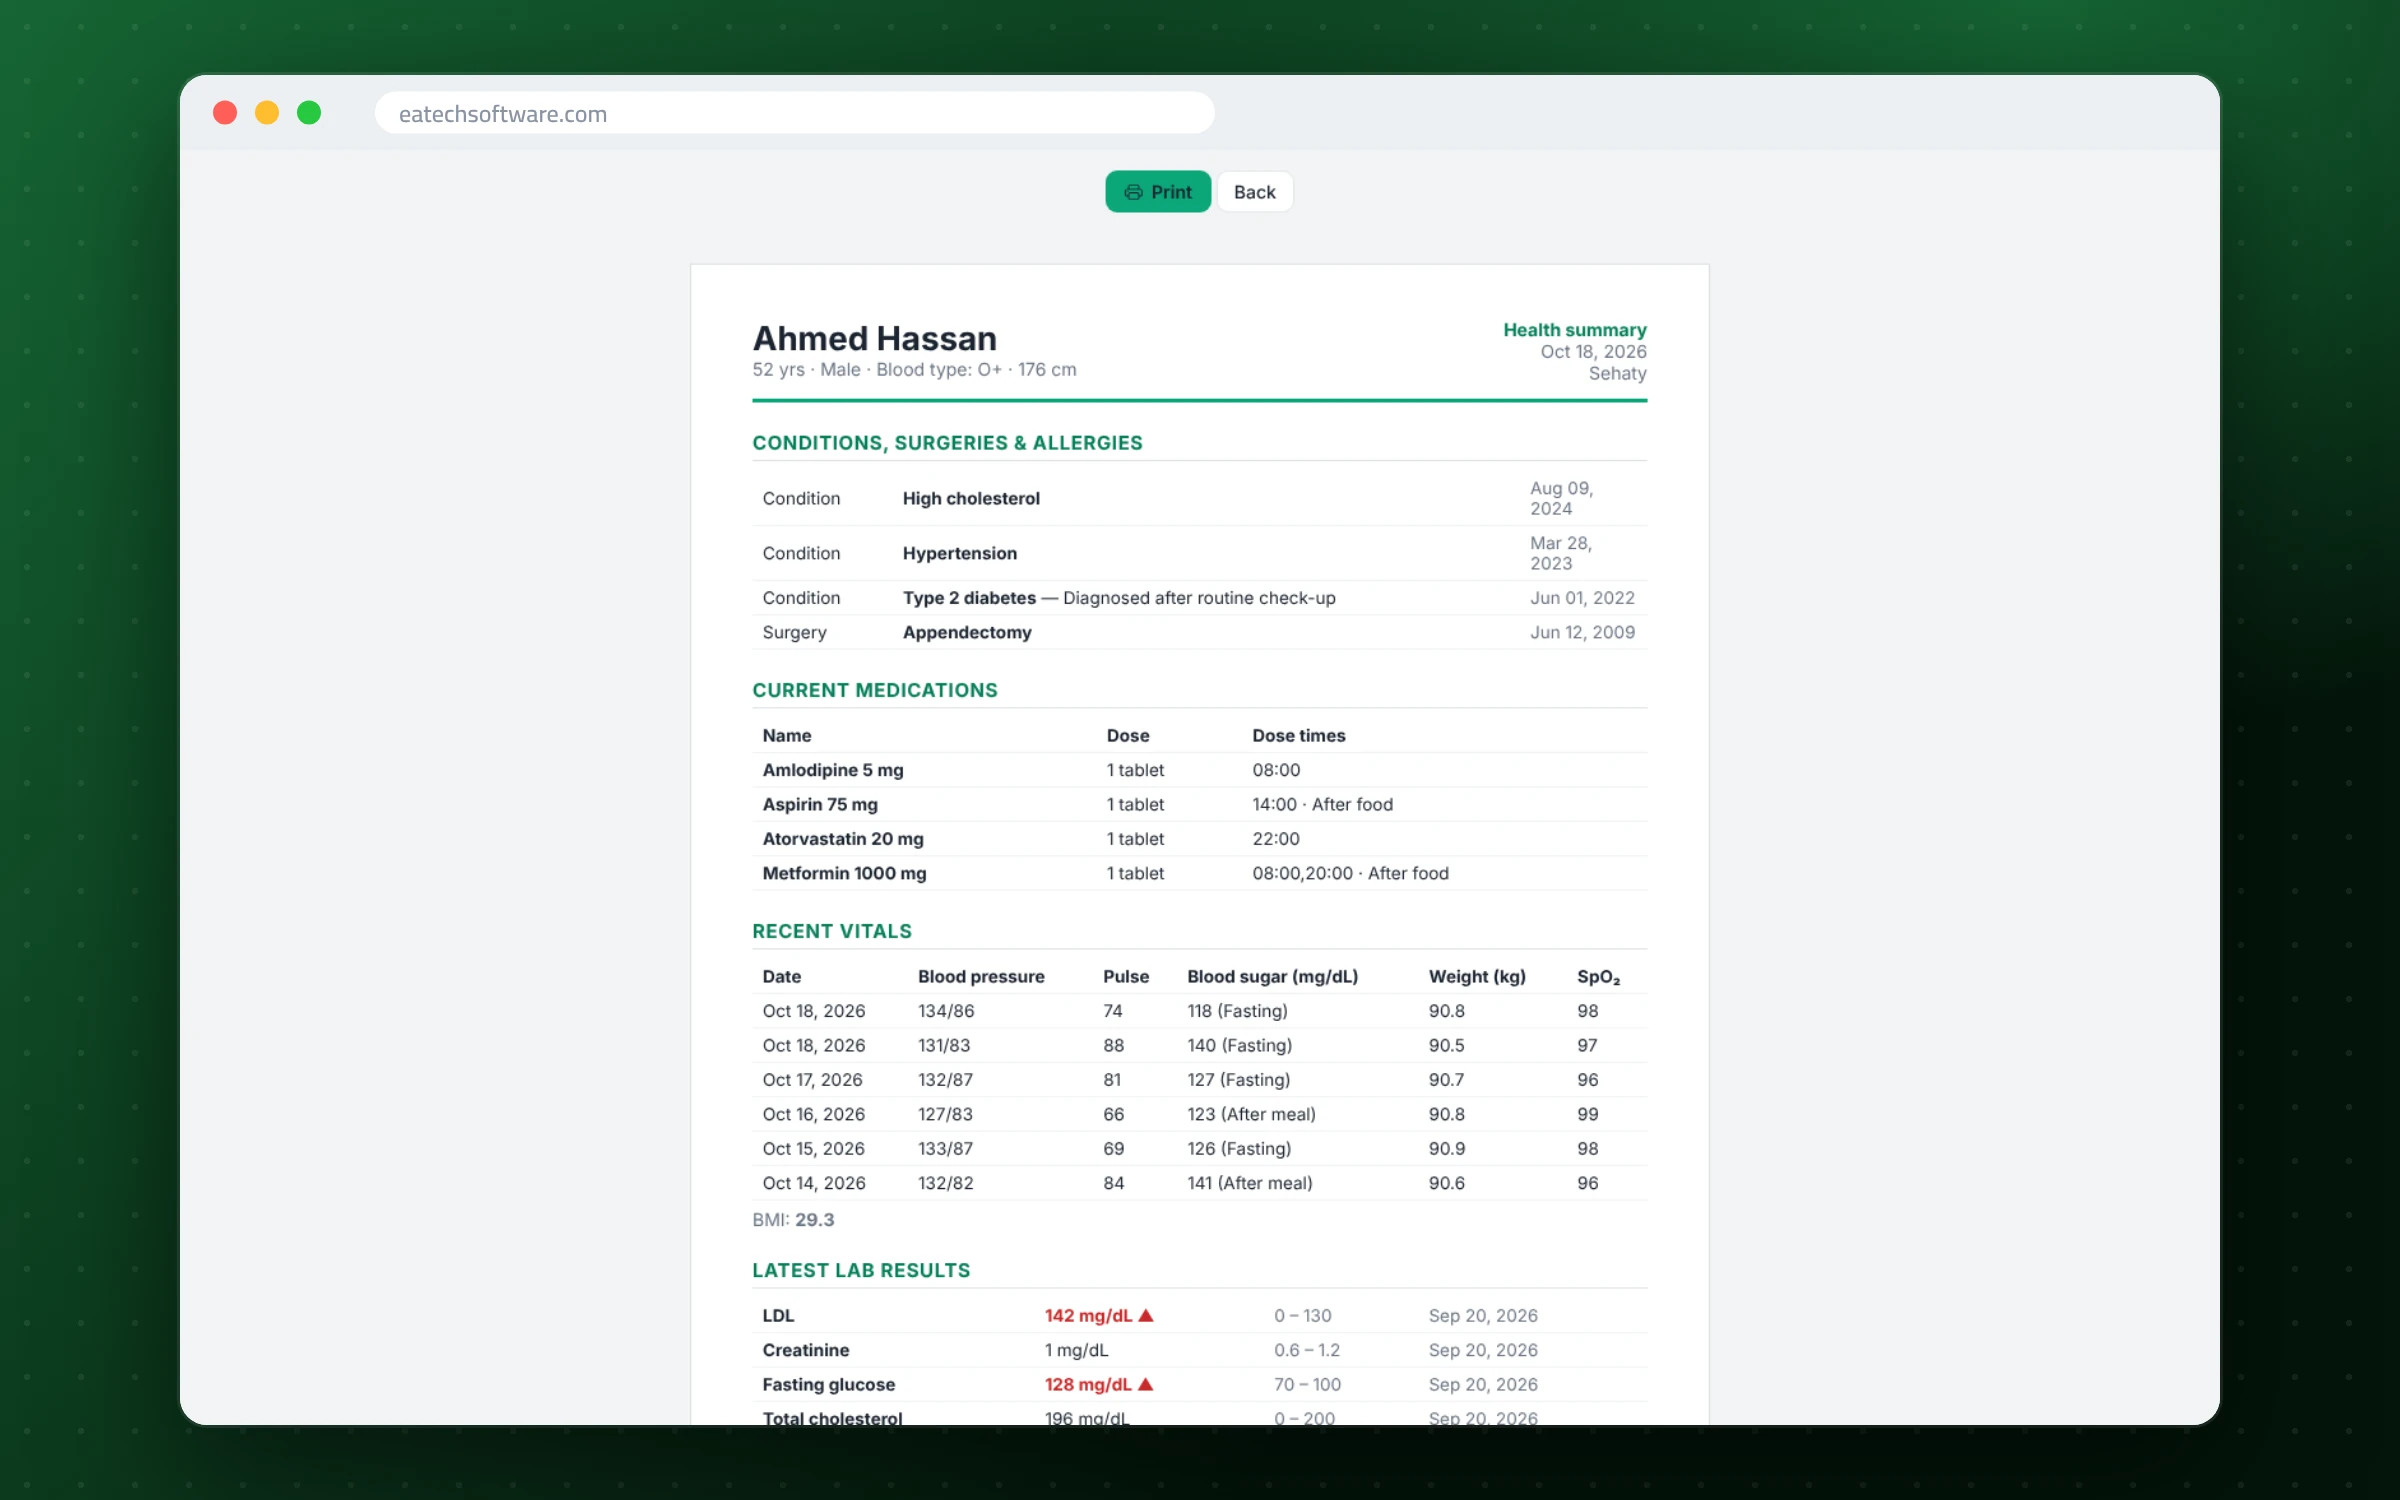Image resolution: width=2400 pixels, height=1500 pixels.
Task: Click Metformin 1000 mg medication name
Action: [x=844, y=874]
